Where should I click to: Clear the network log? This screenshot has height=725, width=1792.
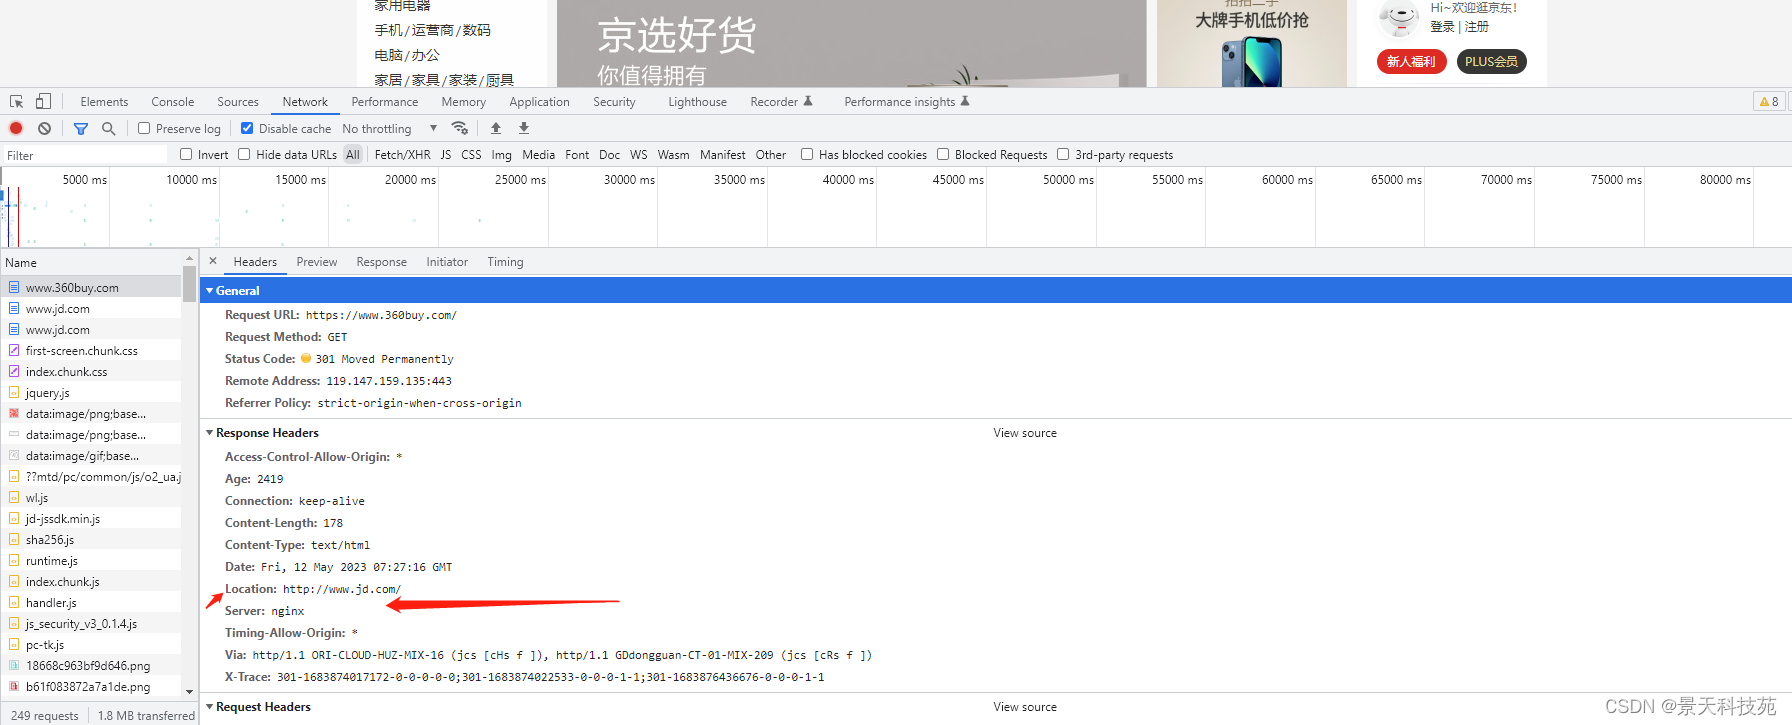tap(44, 129)
